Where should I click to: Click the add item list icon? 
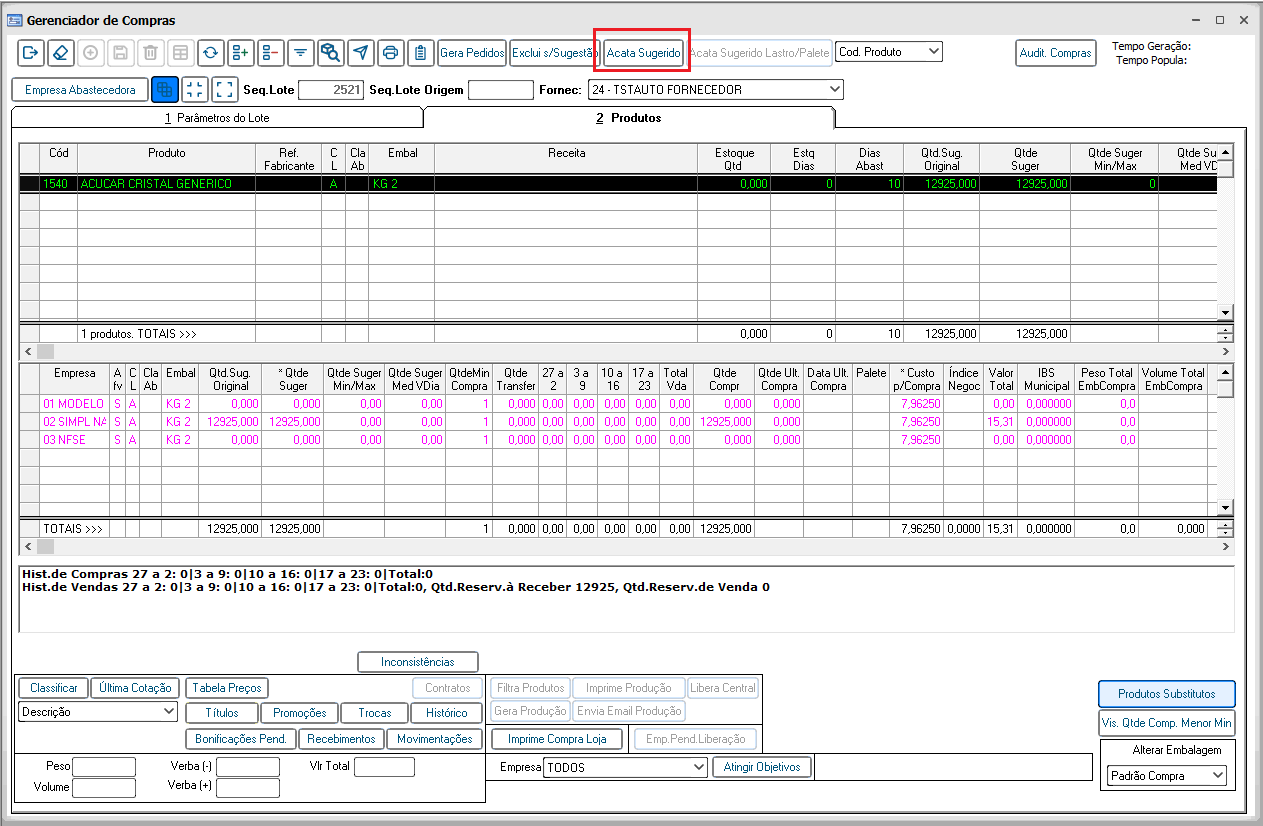pos(240,52)
